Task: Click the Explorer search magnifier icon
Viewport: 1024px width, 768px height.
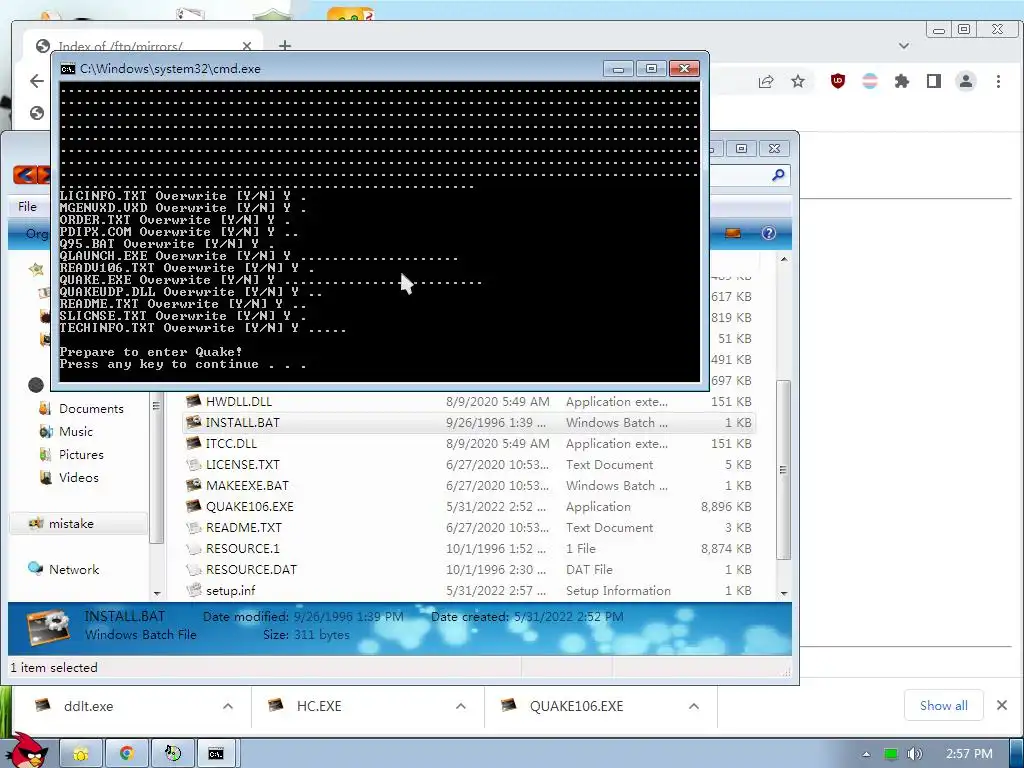Action: click(x=778, y=175)
